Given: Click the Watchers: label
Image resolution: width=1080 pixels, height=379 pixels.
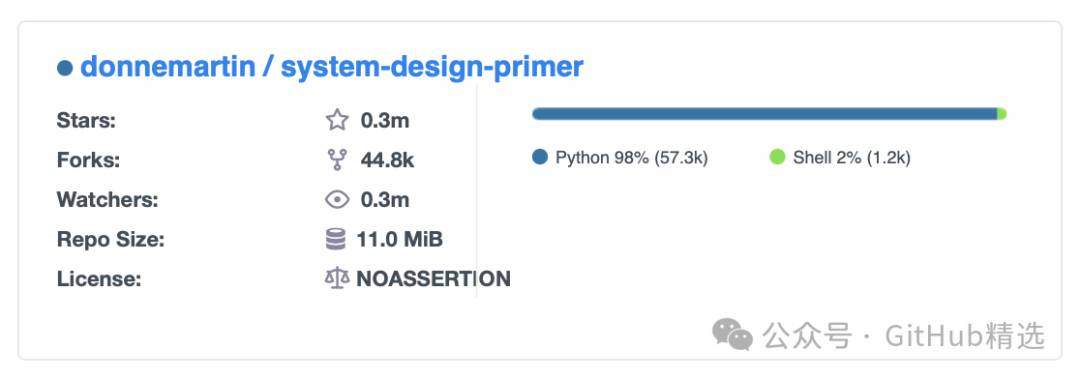Looking at the screenshot, I should click(x=107, y=200).
